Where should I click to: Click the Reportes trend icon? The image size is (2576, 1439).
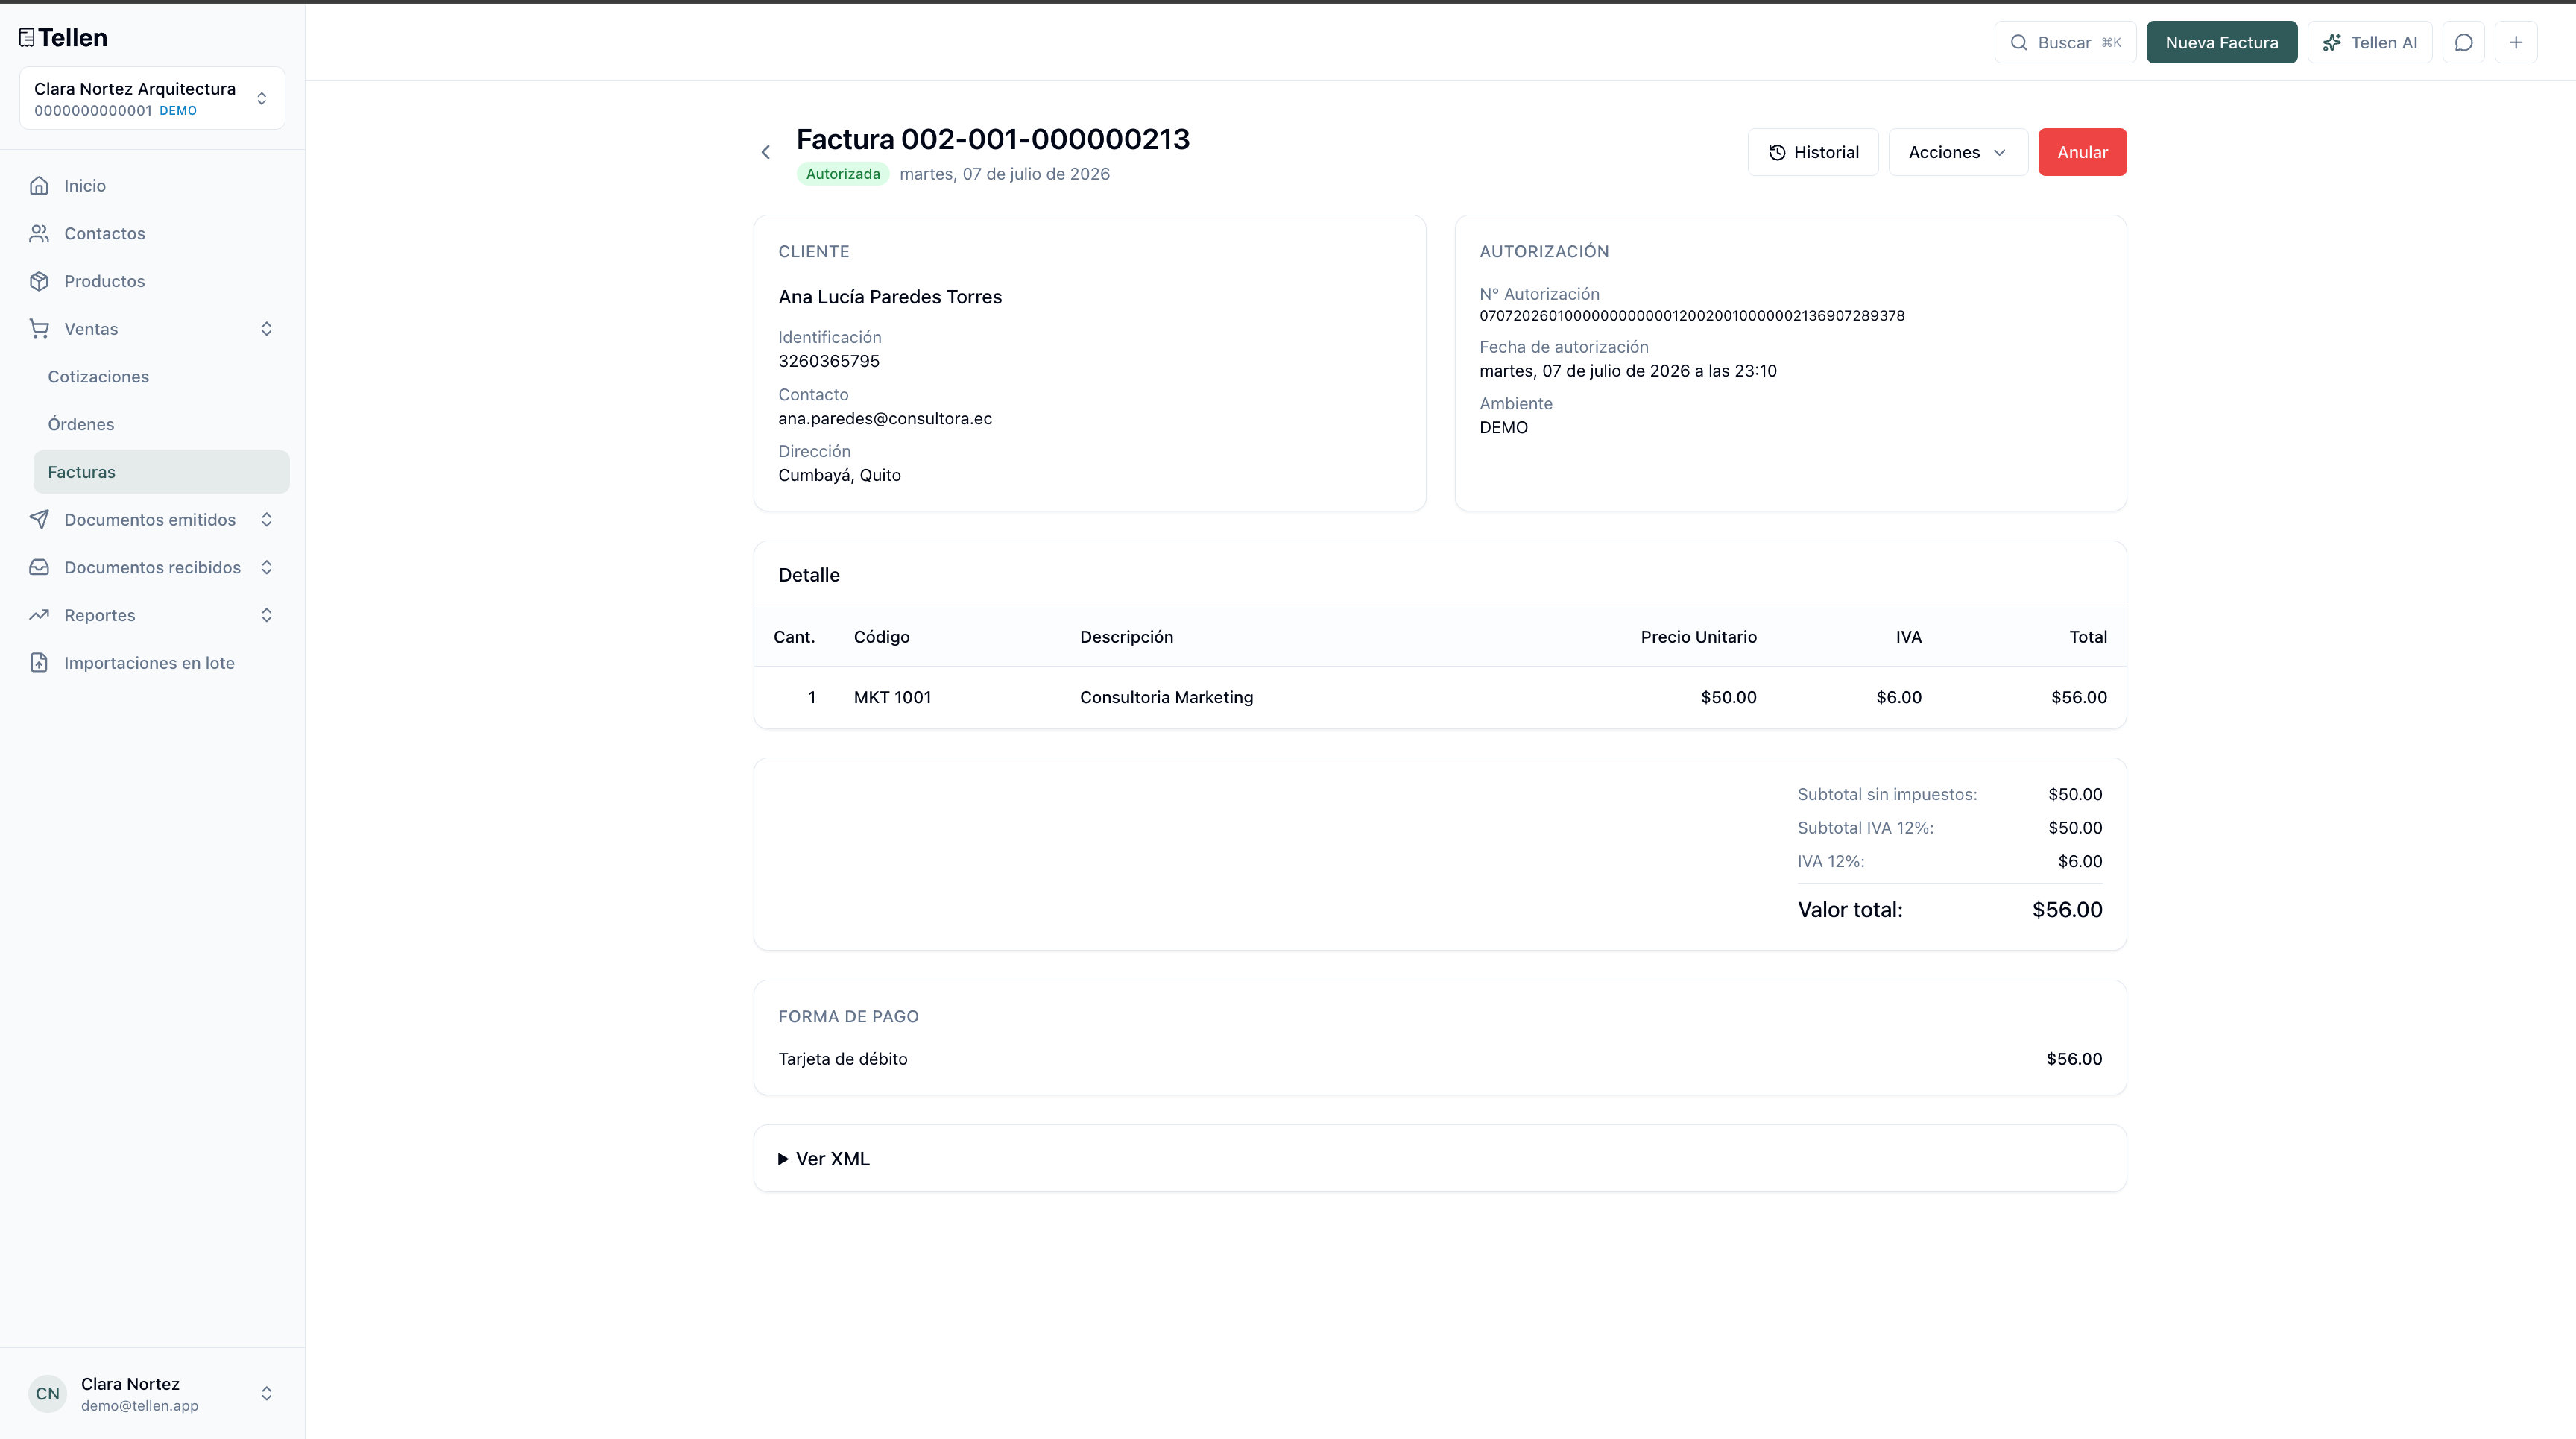(x=39, y=615)
